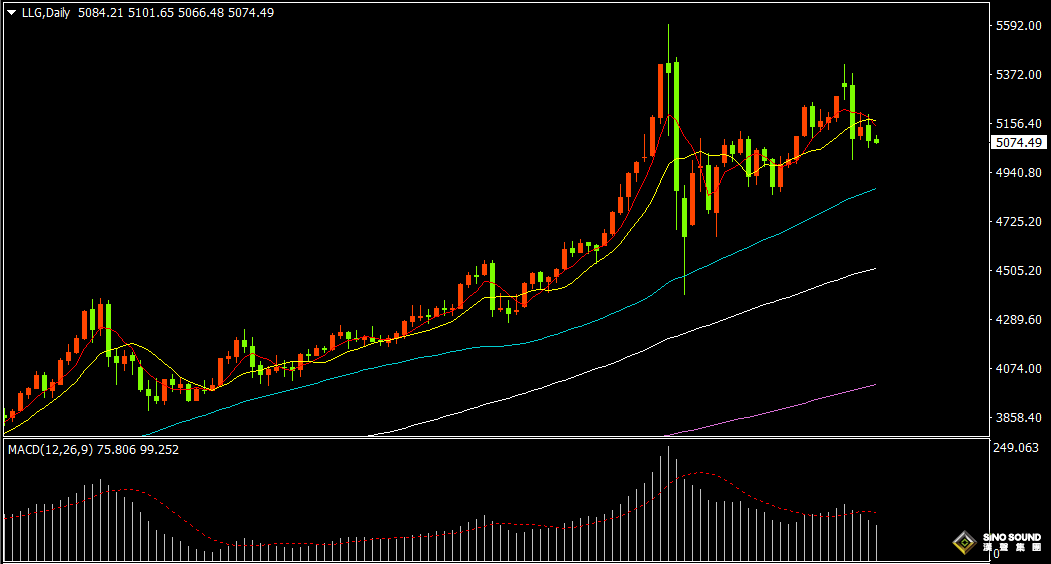Click the 3858.40 price axis label

1018,418
